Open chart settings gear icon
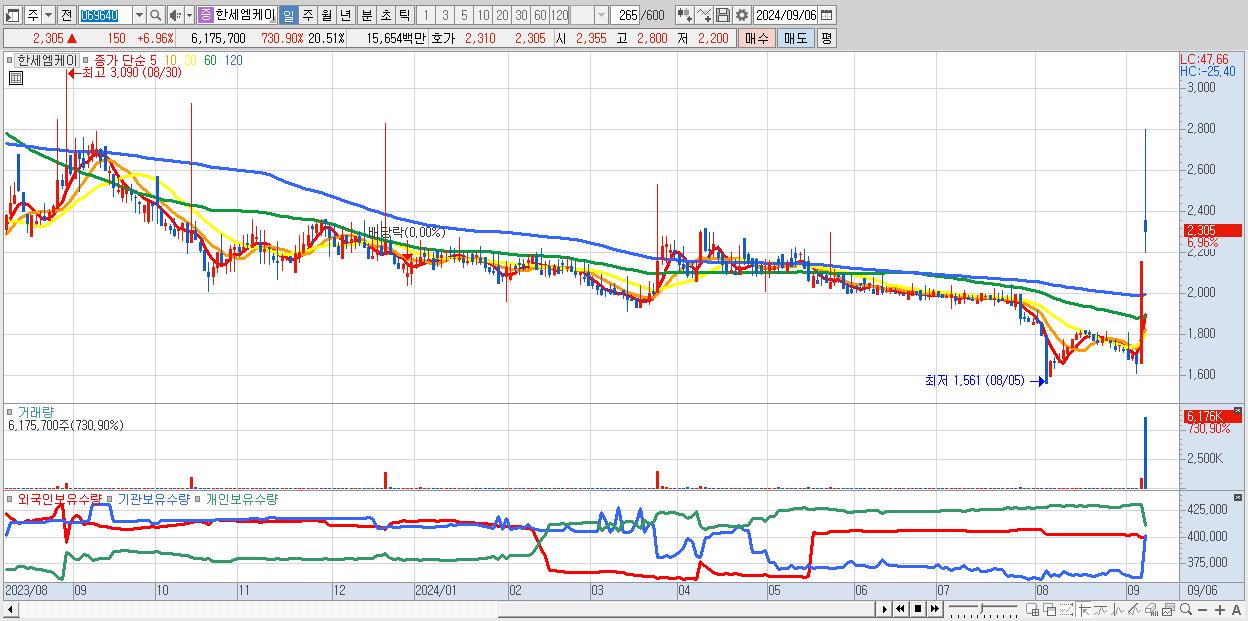Screen dimensions: 1248x621 pyautogui.click(x=741, y=15)
